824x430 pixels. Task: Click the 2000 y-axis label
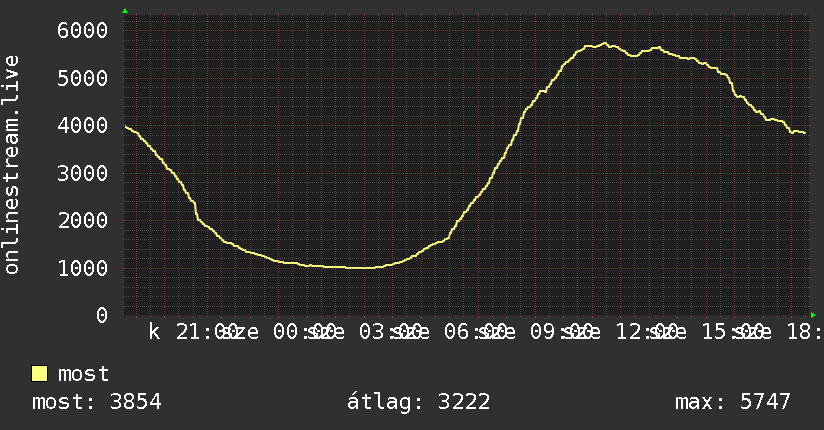[x=83, y=221]
